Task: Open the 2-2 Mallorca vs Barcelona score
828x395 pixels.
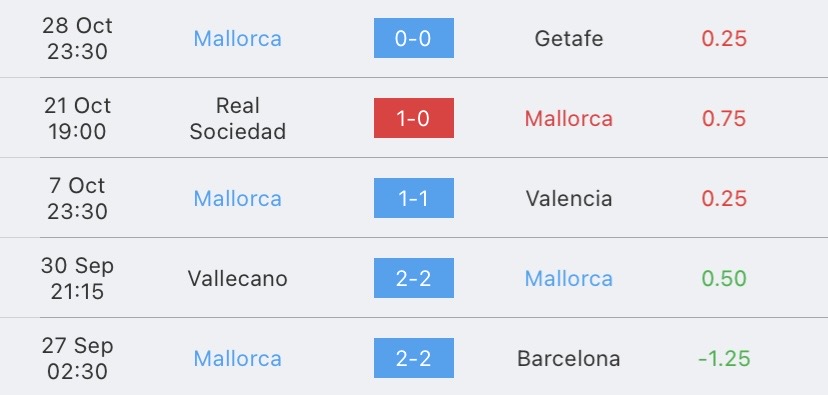Action: pyautogui.click(x=413, y=358)
